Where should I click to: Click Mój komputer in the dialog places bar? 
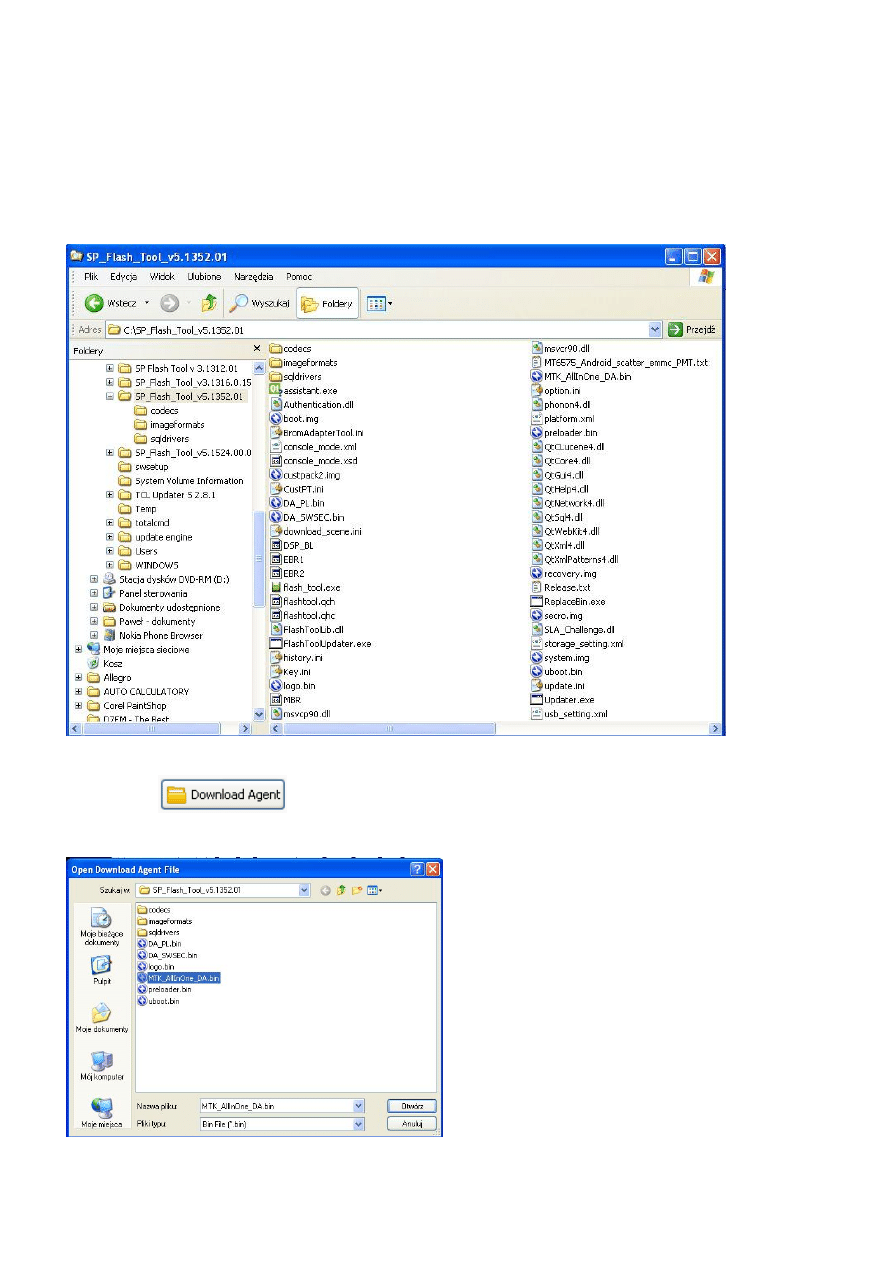[100, 1065]
